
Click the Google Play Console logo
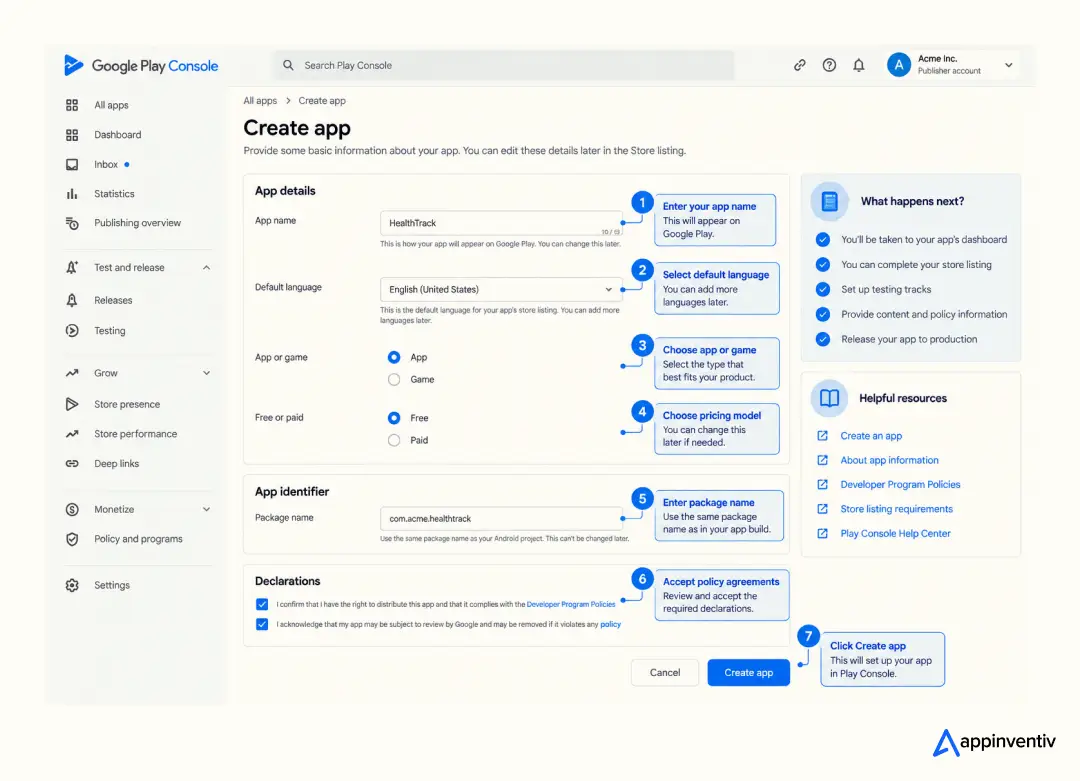click(141, 65)
